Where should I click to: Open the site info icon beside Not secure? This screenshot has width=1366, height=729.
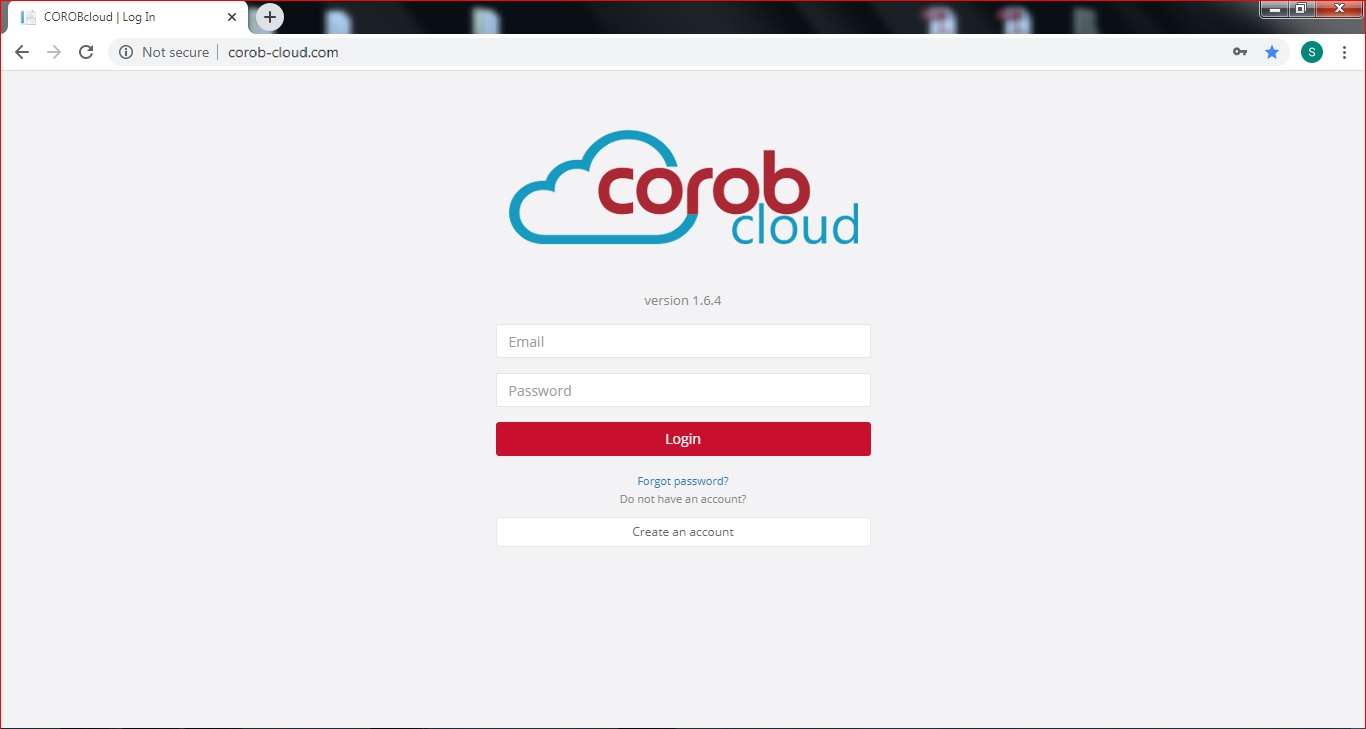126,52
